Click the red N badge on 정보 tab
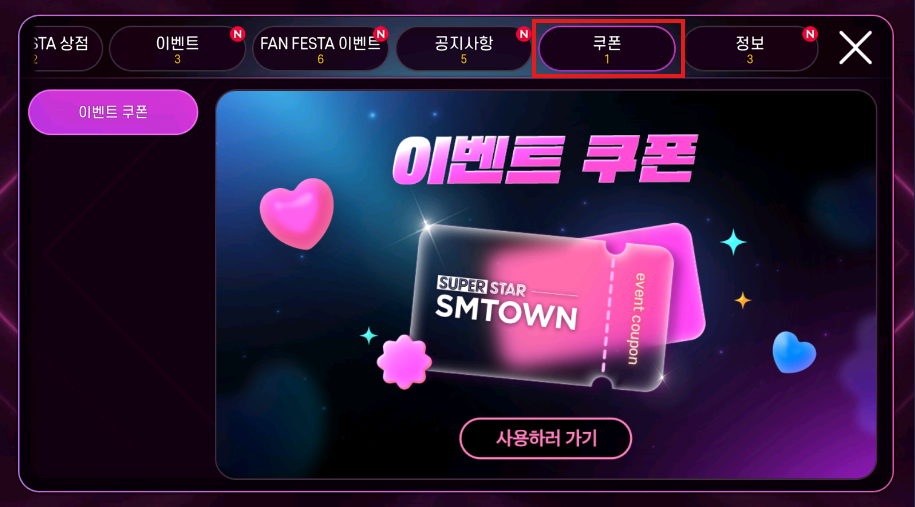The image size is (915, 507). pos(809,34)
